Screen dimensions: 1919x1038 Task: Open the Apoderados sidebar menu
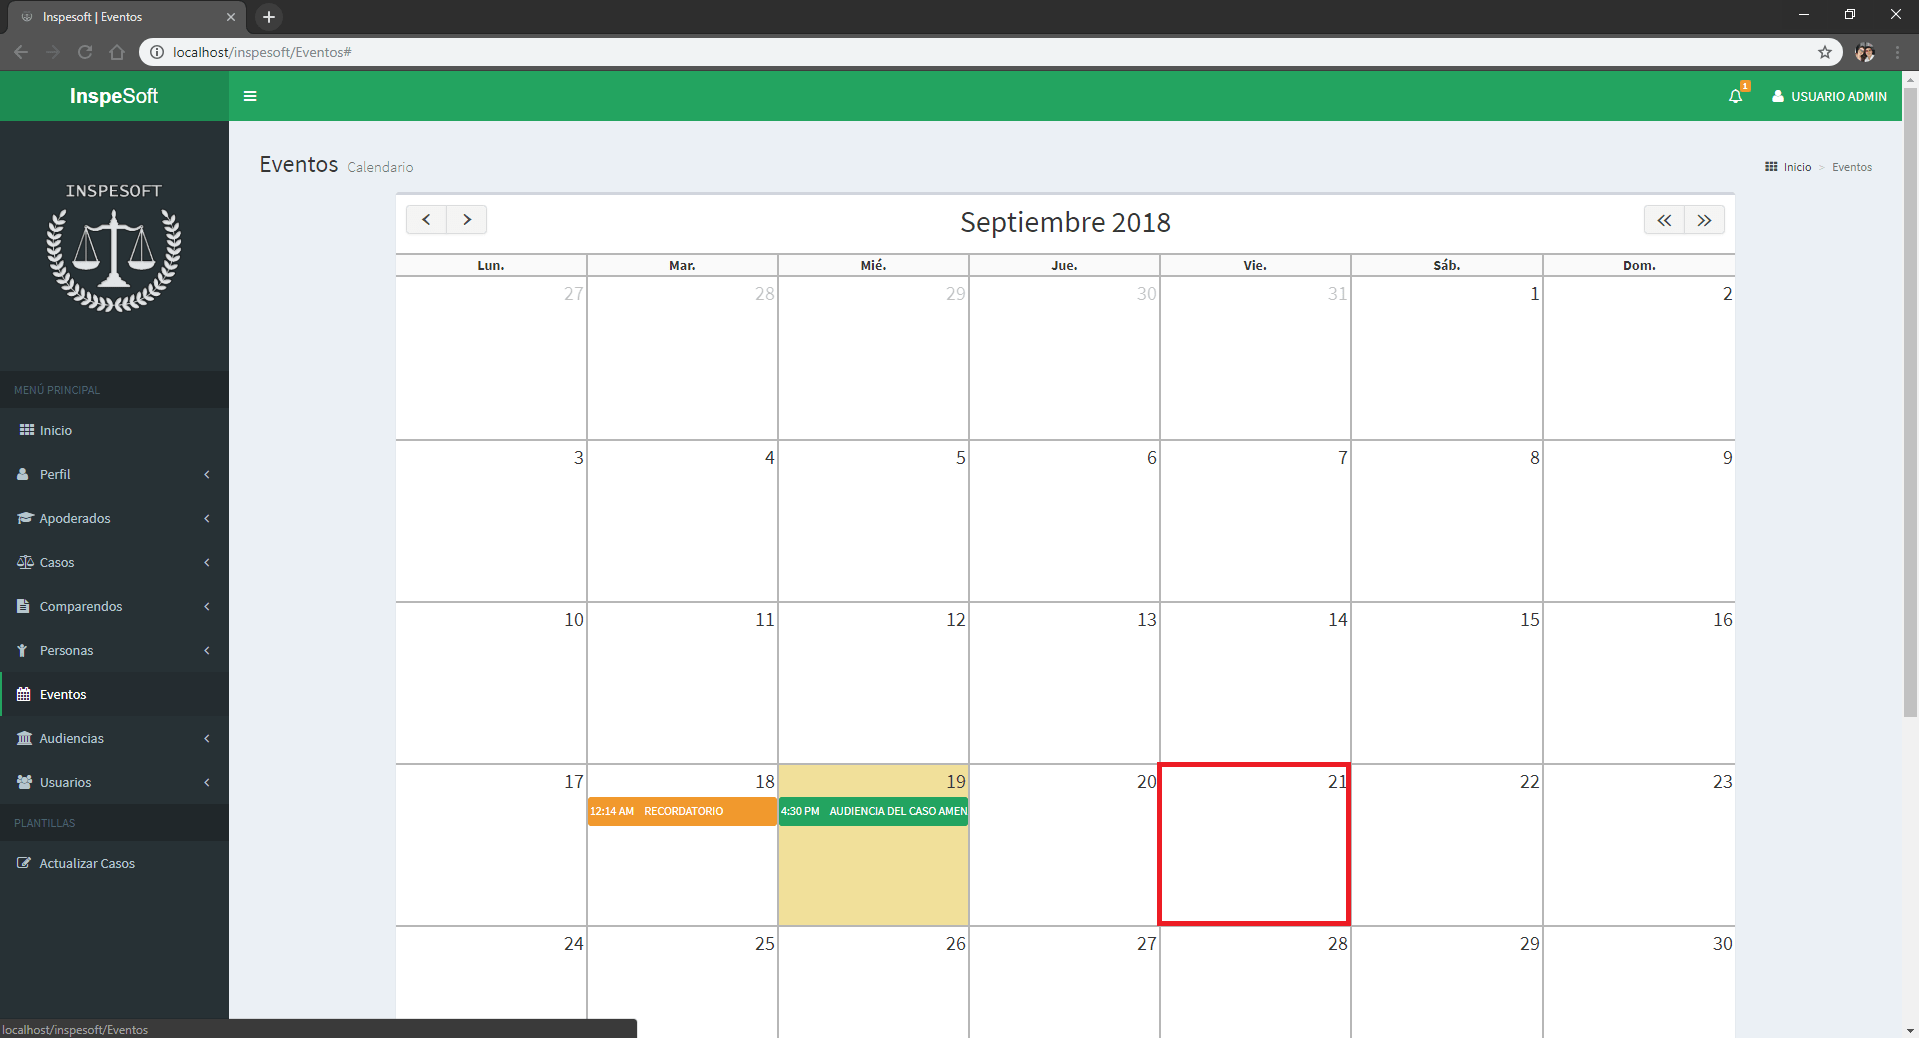pyautogui.click(x=114, y=518)
